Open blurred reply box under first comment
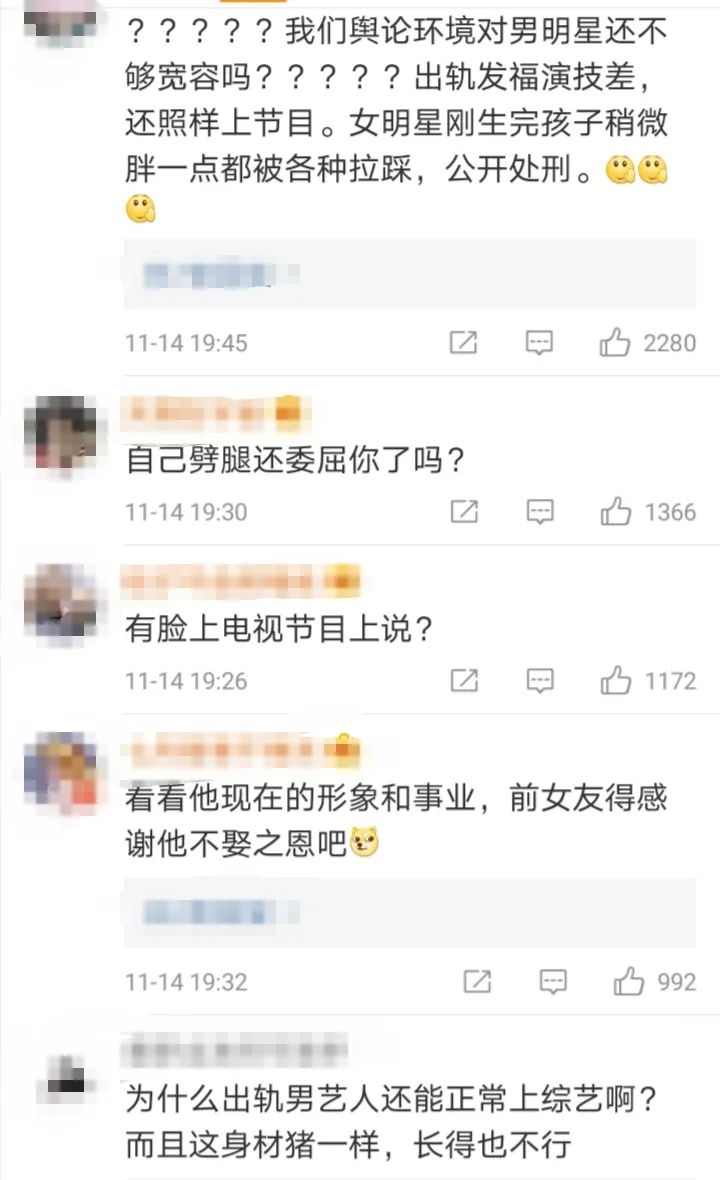 tap(410, 274)
